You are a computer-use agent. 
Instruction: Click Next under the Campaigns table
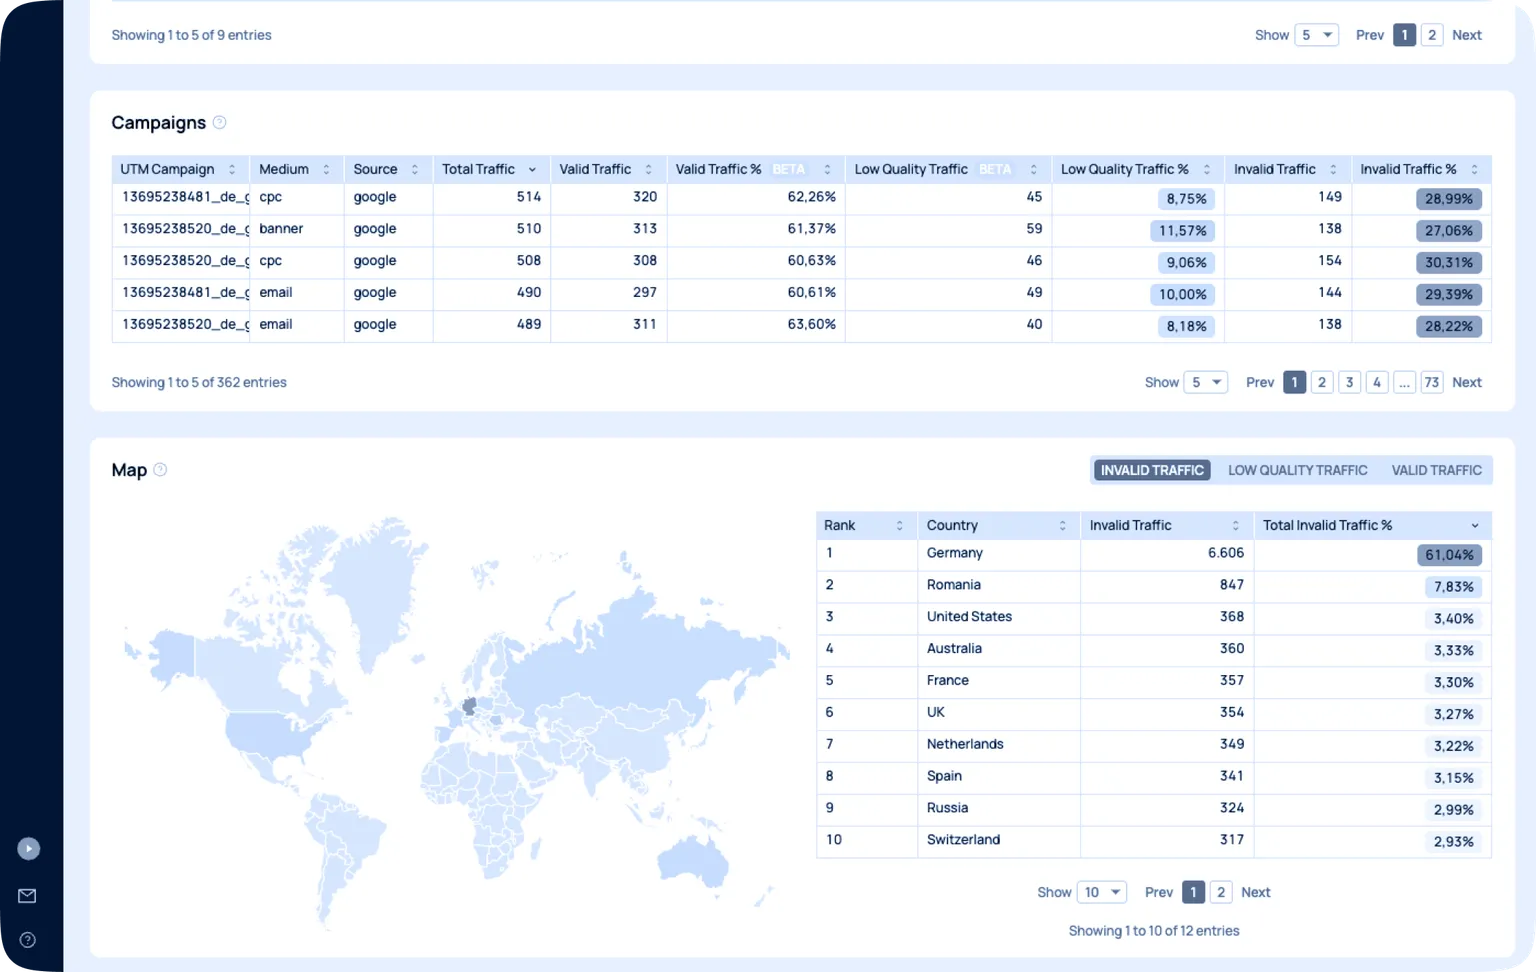point(1466,383)
